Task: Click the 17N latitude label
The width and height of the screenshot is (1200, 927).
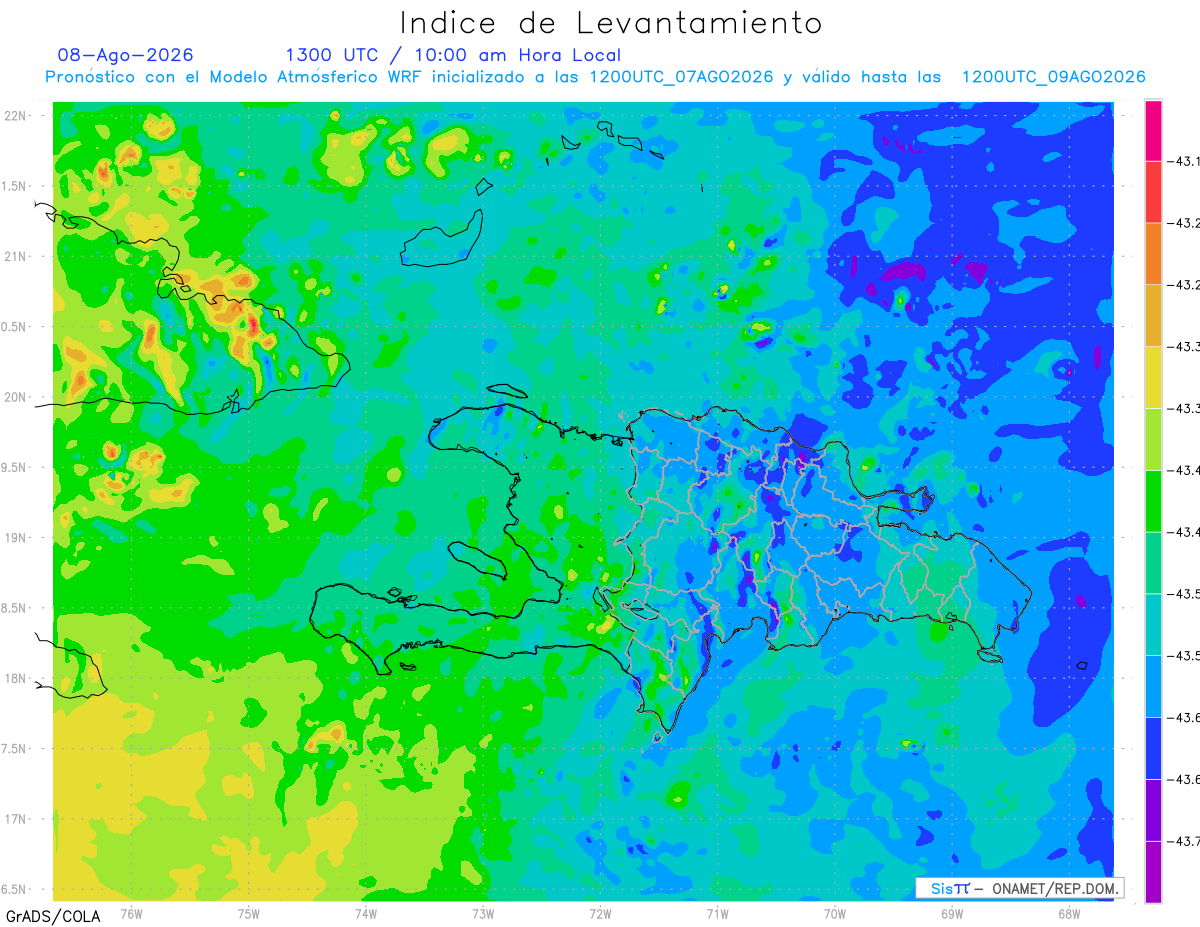Action: (15, 819)
